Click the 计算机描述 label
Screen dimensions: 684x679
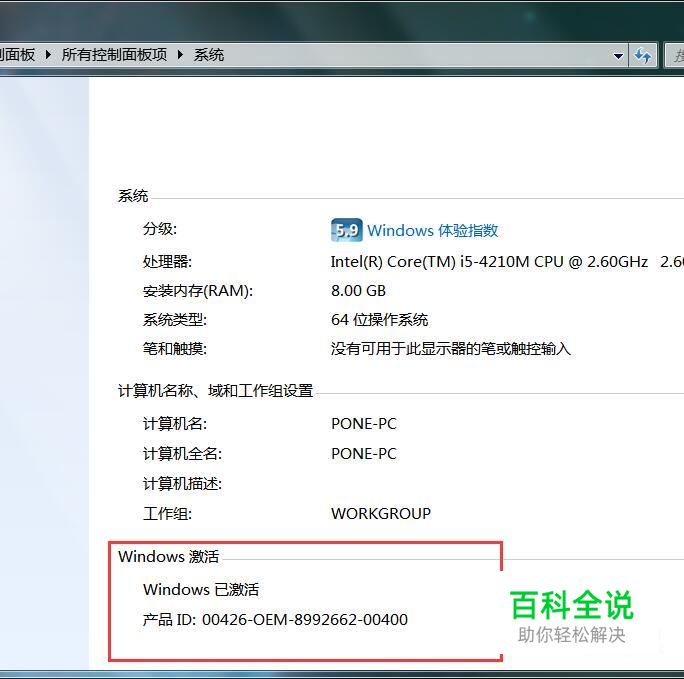182,483
